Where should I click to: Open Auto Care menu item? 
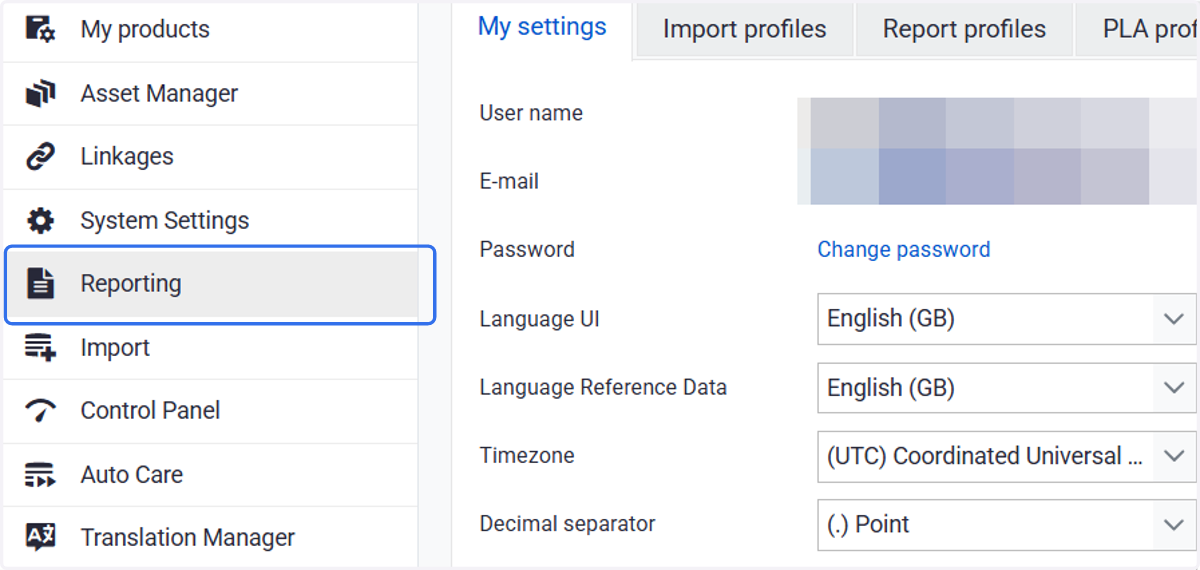tap(210, 475)
